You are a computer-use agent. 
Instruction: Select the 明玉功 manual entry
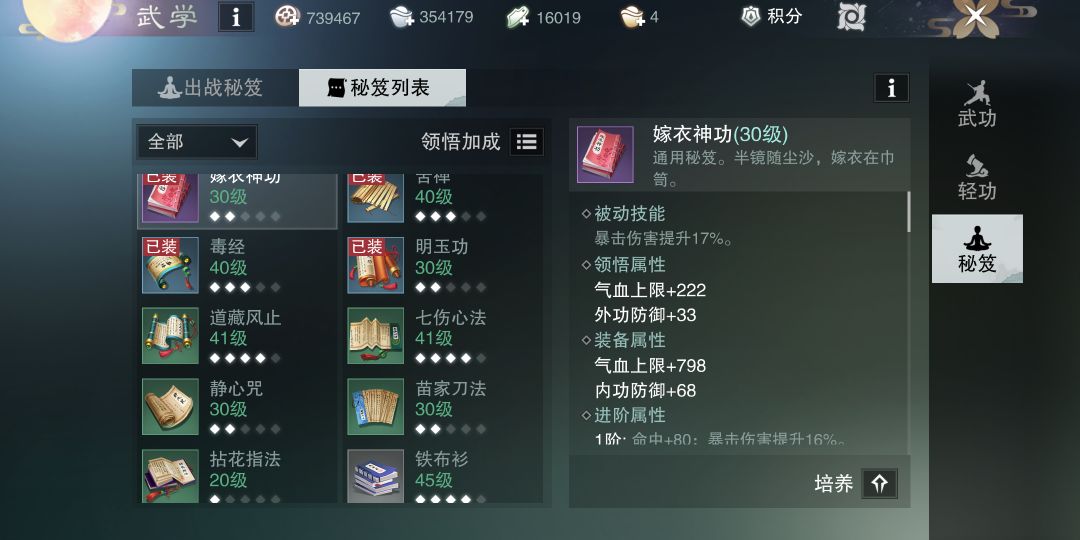click(443, 265)
